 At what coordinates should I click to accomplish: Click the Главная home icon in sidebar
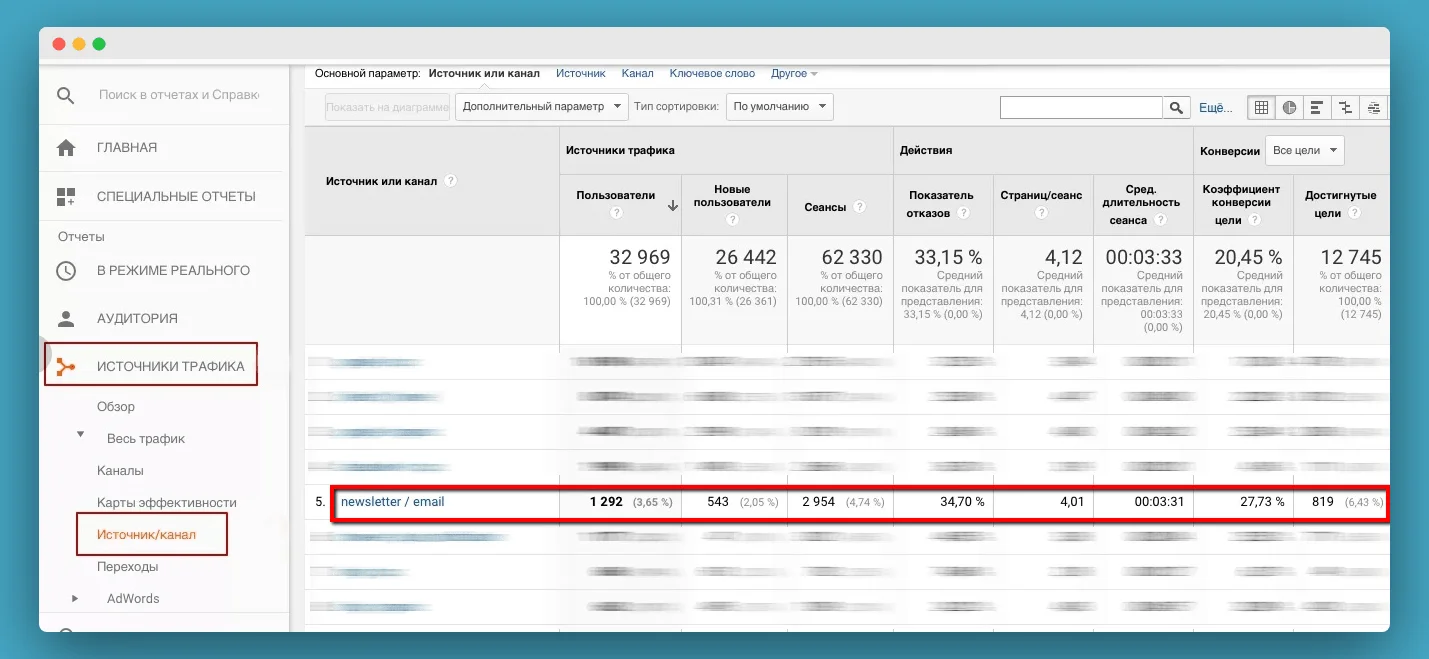click(66, 148)
